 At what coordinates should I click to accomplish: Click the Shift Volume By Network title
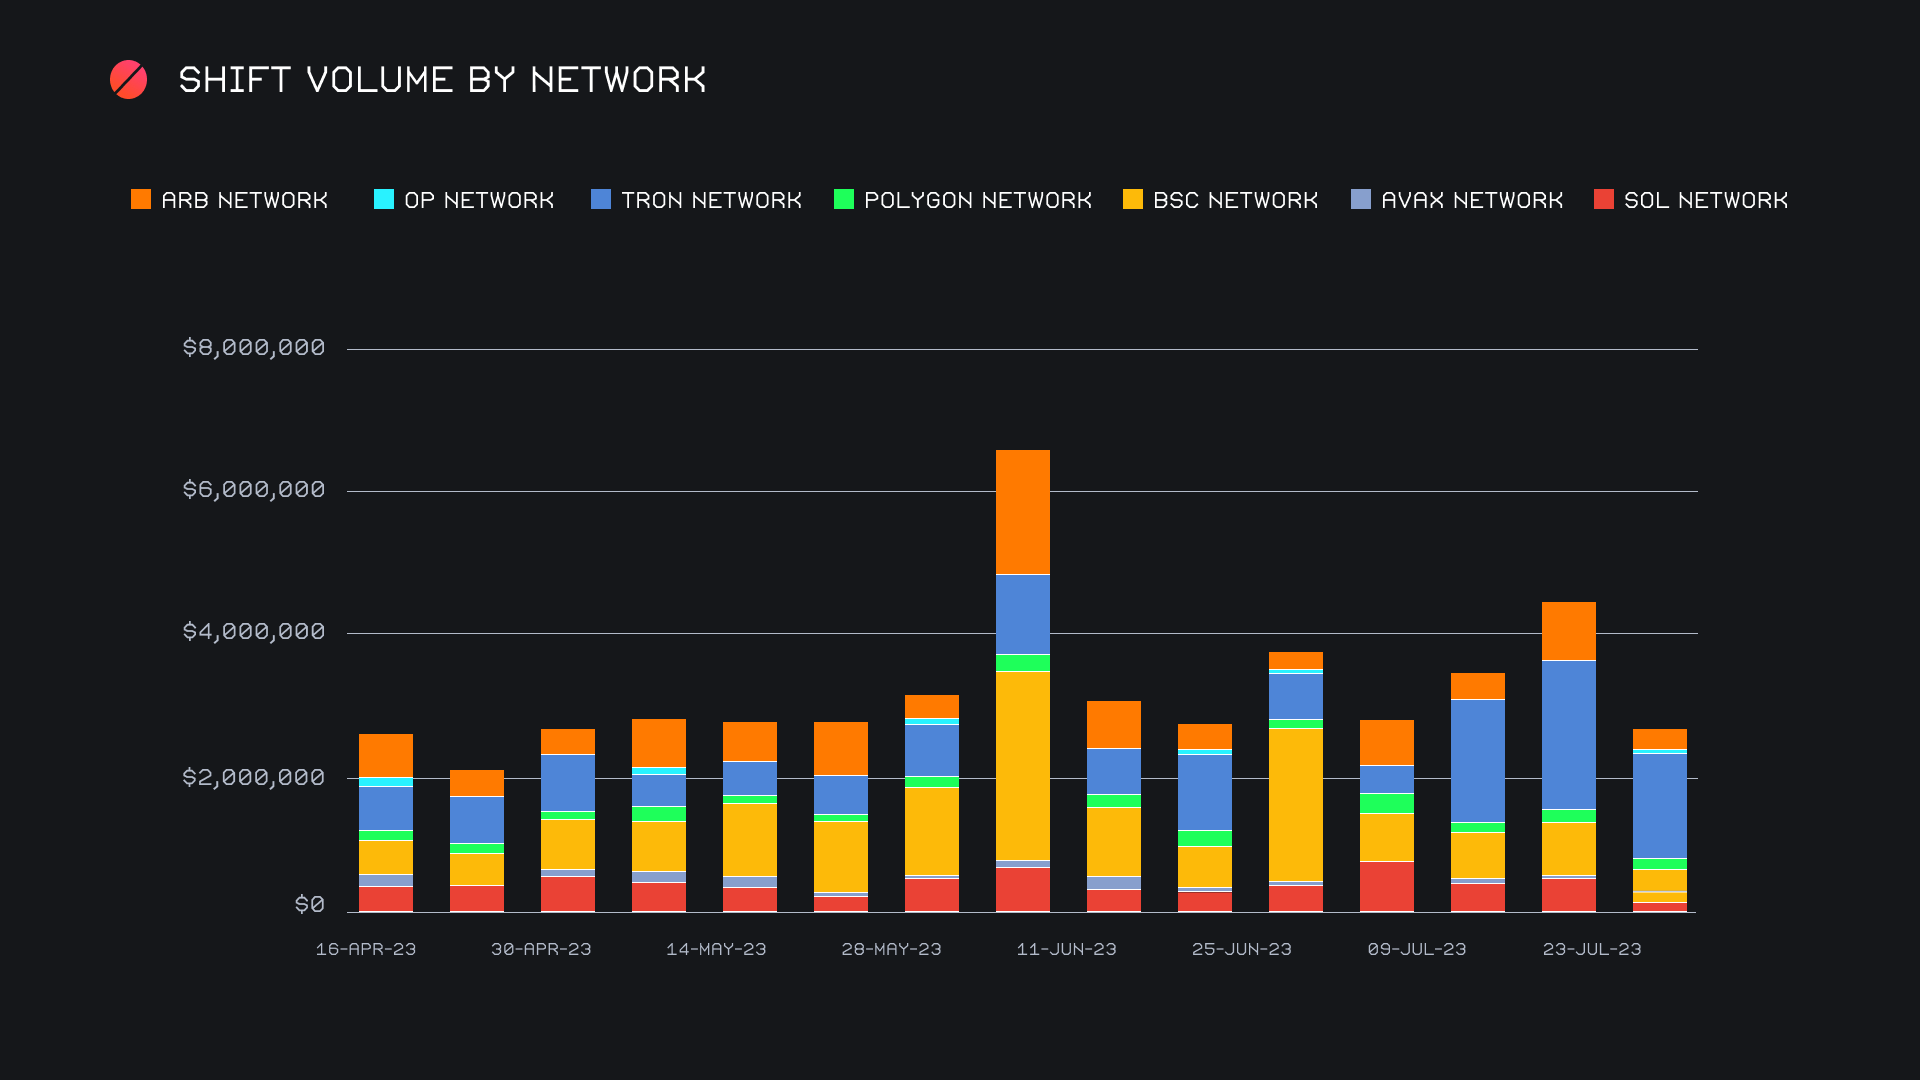click(x=442, y=80)
